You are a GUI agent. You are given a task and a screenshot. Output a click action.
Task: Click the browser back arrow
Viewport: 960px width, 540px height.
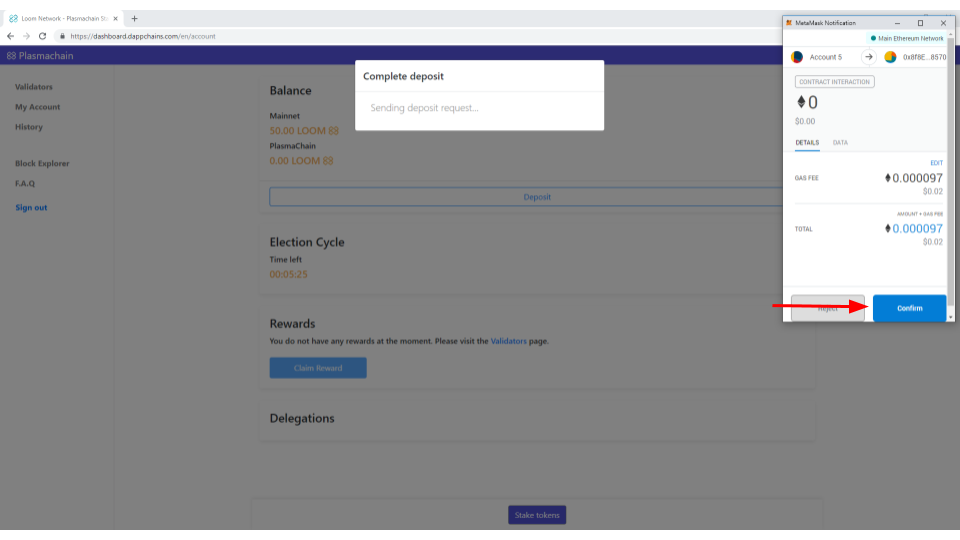point(10,36)
